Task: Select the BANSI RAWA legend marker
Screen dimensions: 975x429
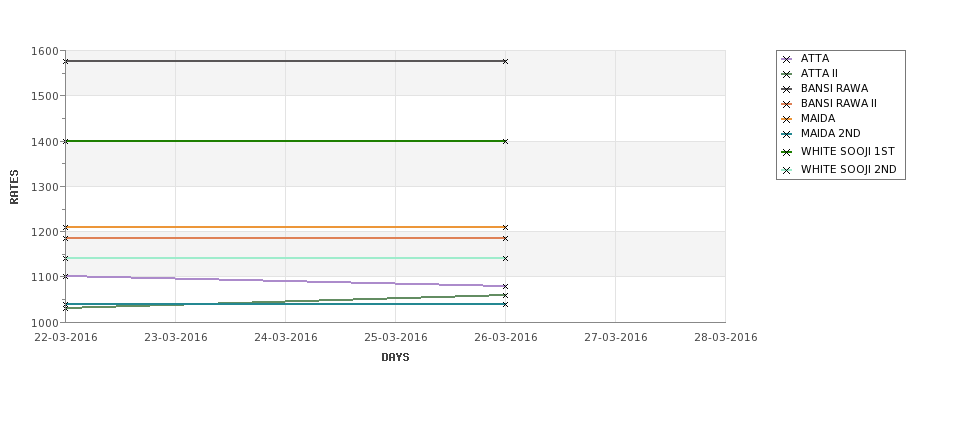Action: pyautogui.click(x=787, y=89)
